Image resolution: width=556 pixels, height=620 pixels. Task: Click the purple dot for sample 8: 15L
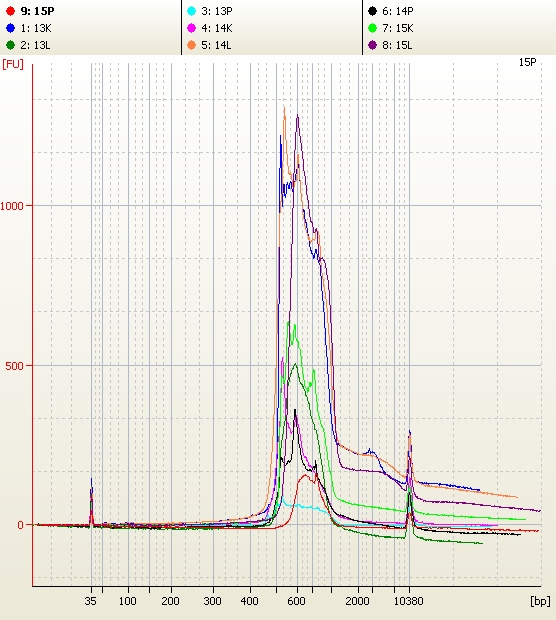[x=372, y=45]
